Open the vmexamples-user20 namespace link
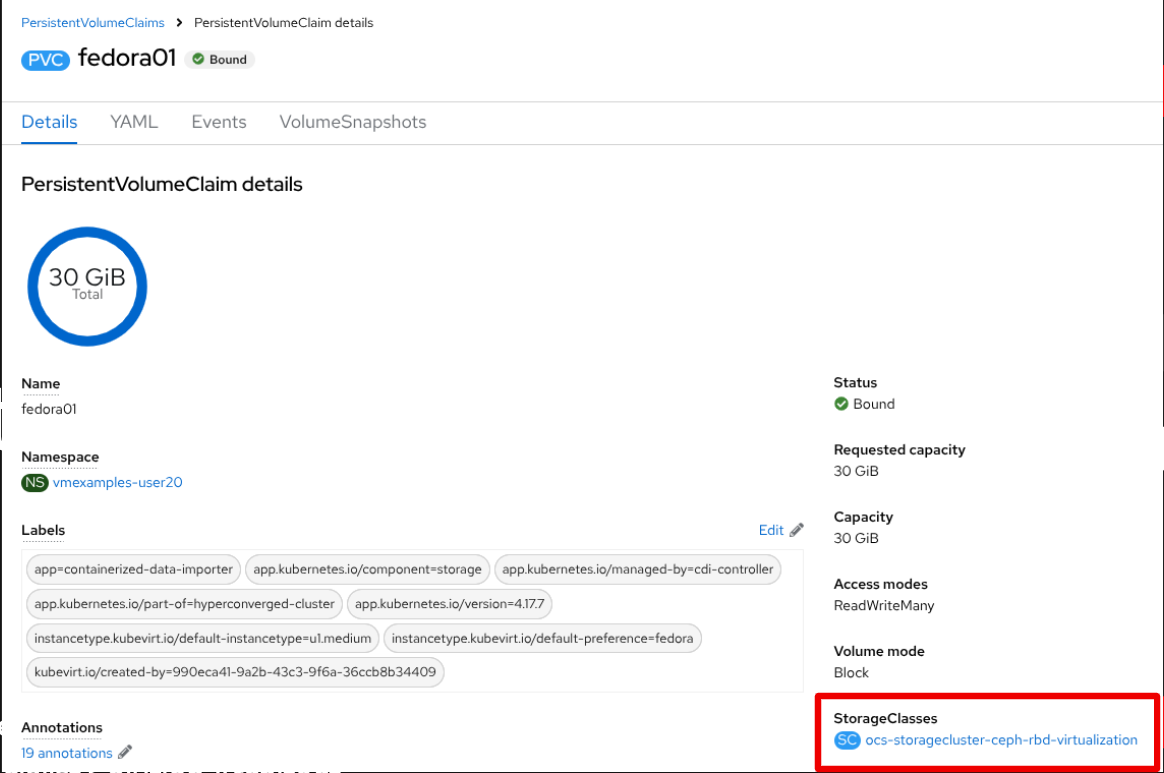The width and height of the screenshot is (1164, 773). pos(117,482)
